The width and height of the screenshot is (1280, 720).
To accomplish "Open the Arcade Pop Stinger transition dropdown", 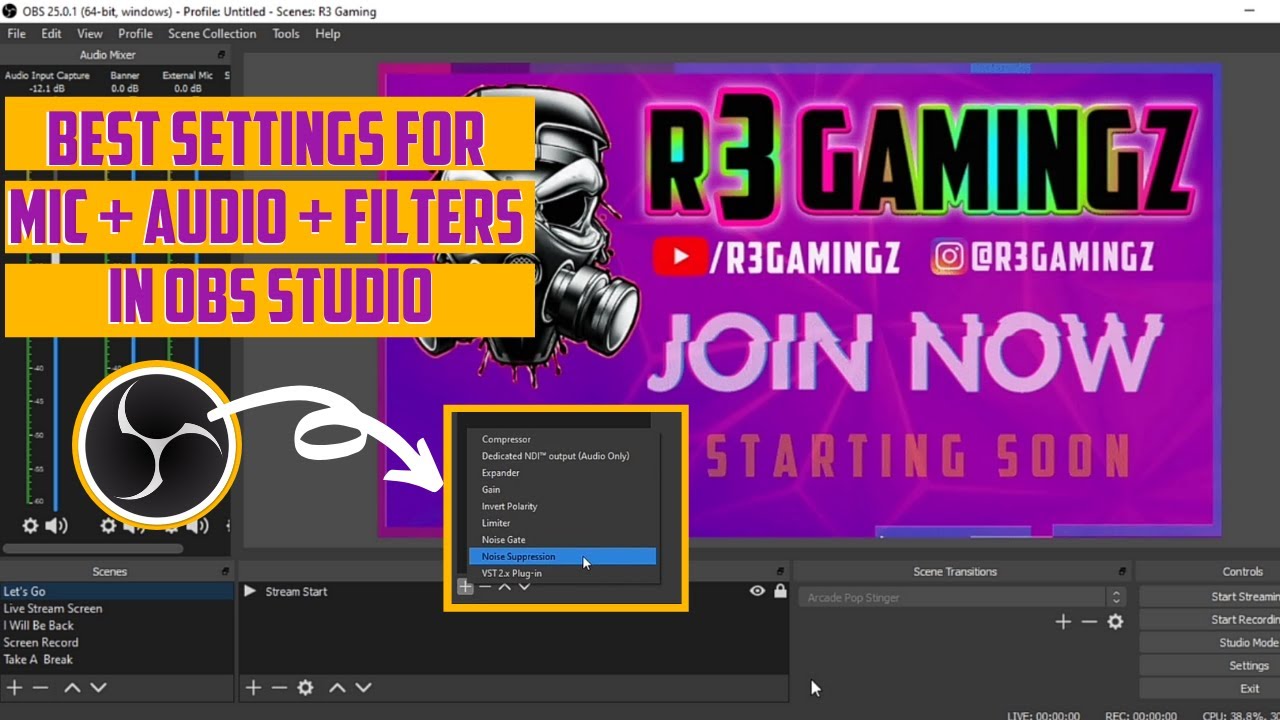I will tap(961, 597).
